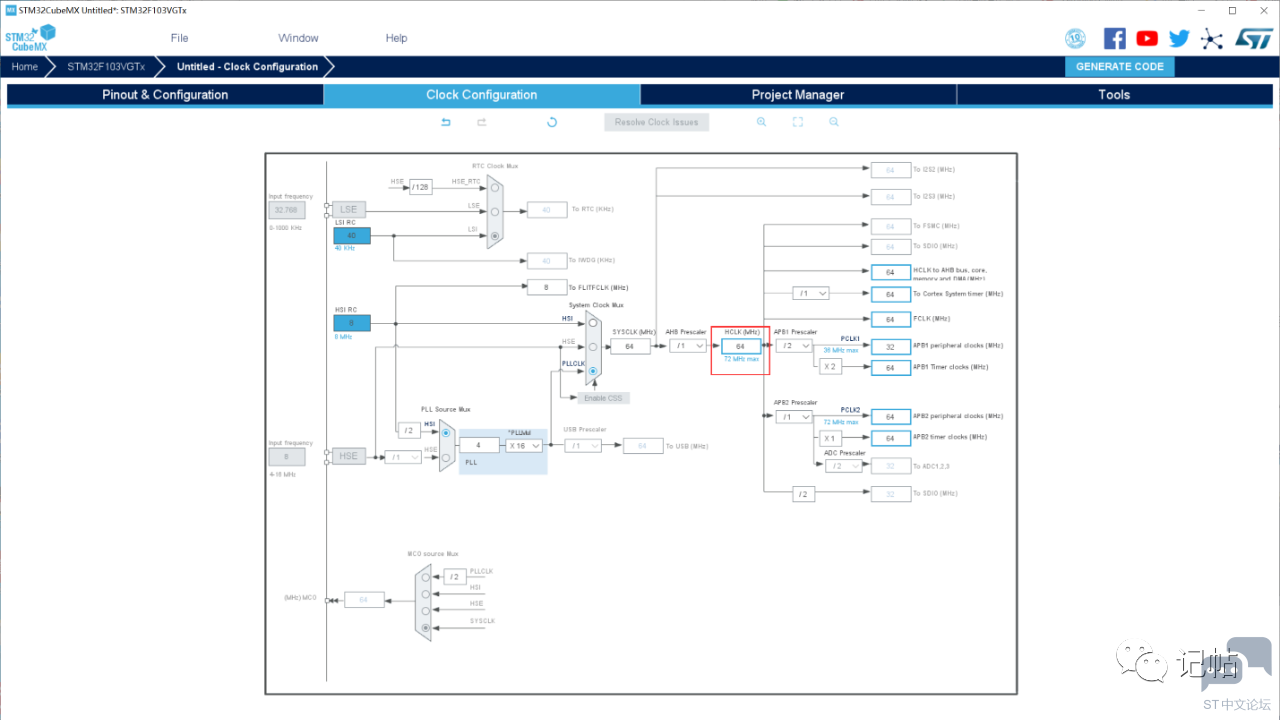Screen dimensions: 1280x720
Task: Click the Enable CSS button
Action: (601, 398)
